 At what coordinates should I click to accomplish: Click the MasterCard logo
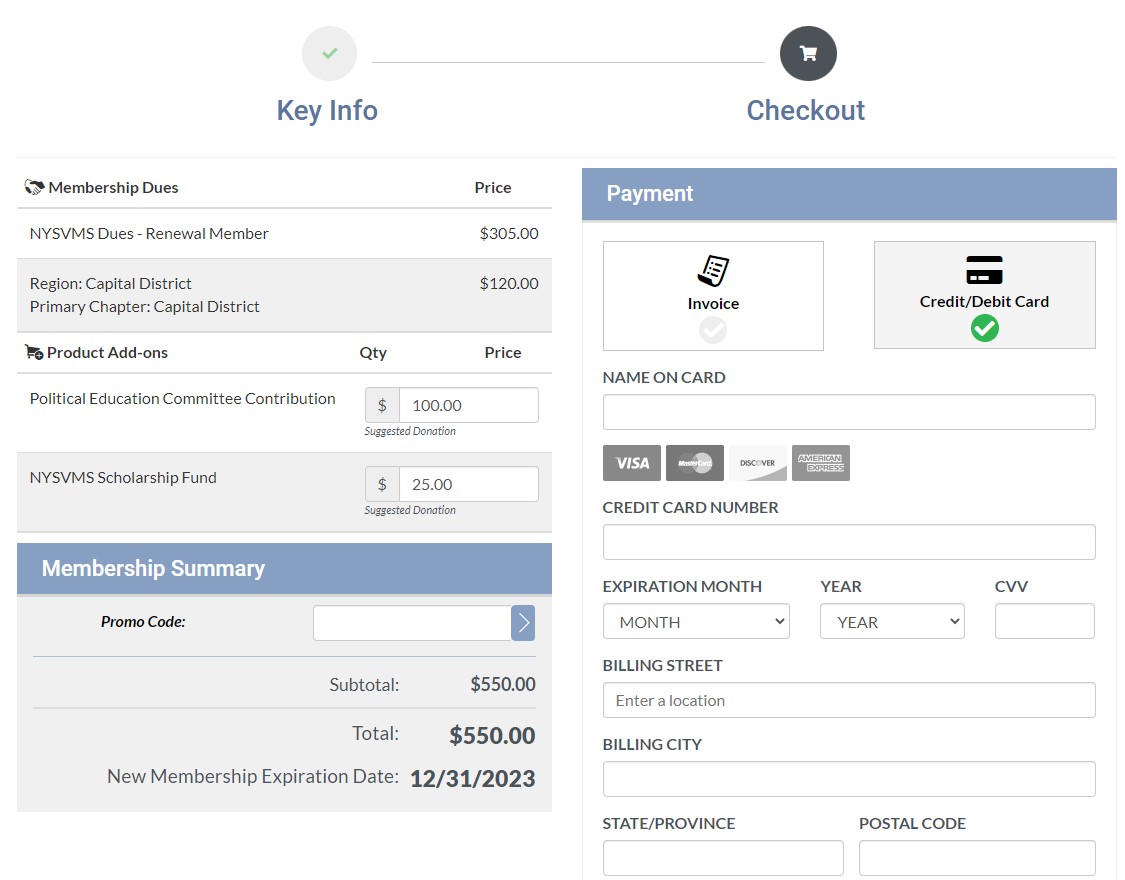tap(695, 463)
